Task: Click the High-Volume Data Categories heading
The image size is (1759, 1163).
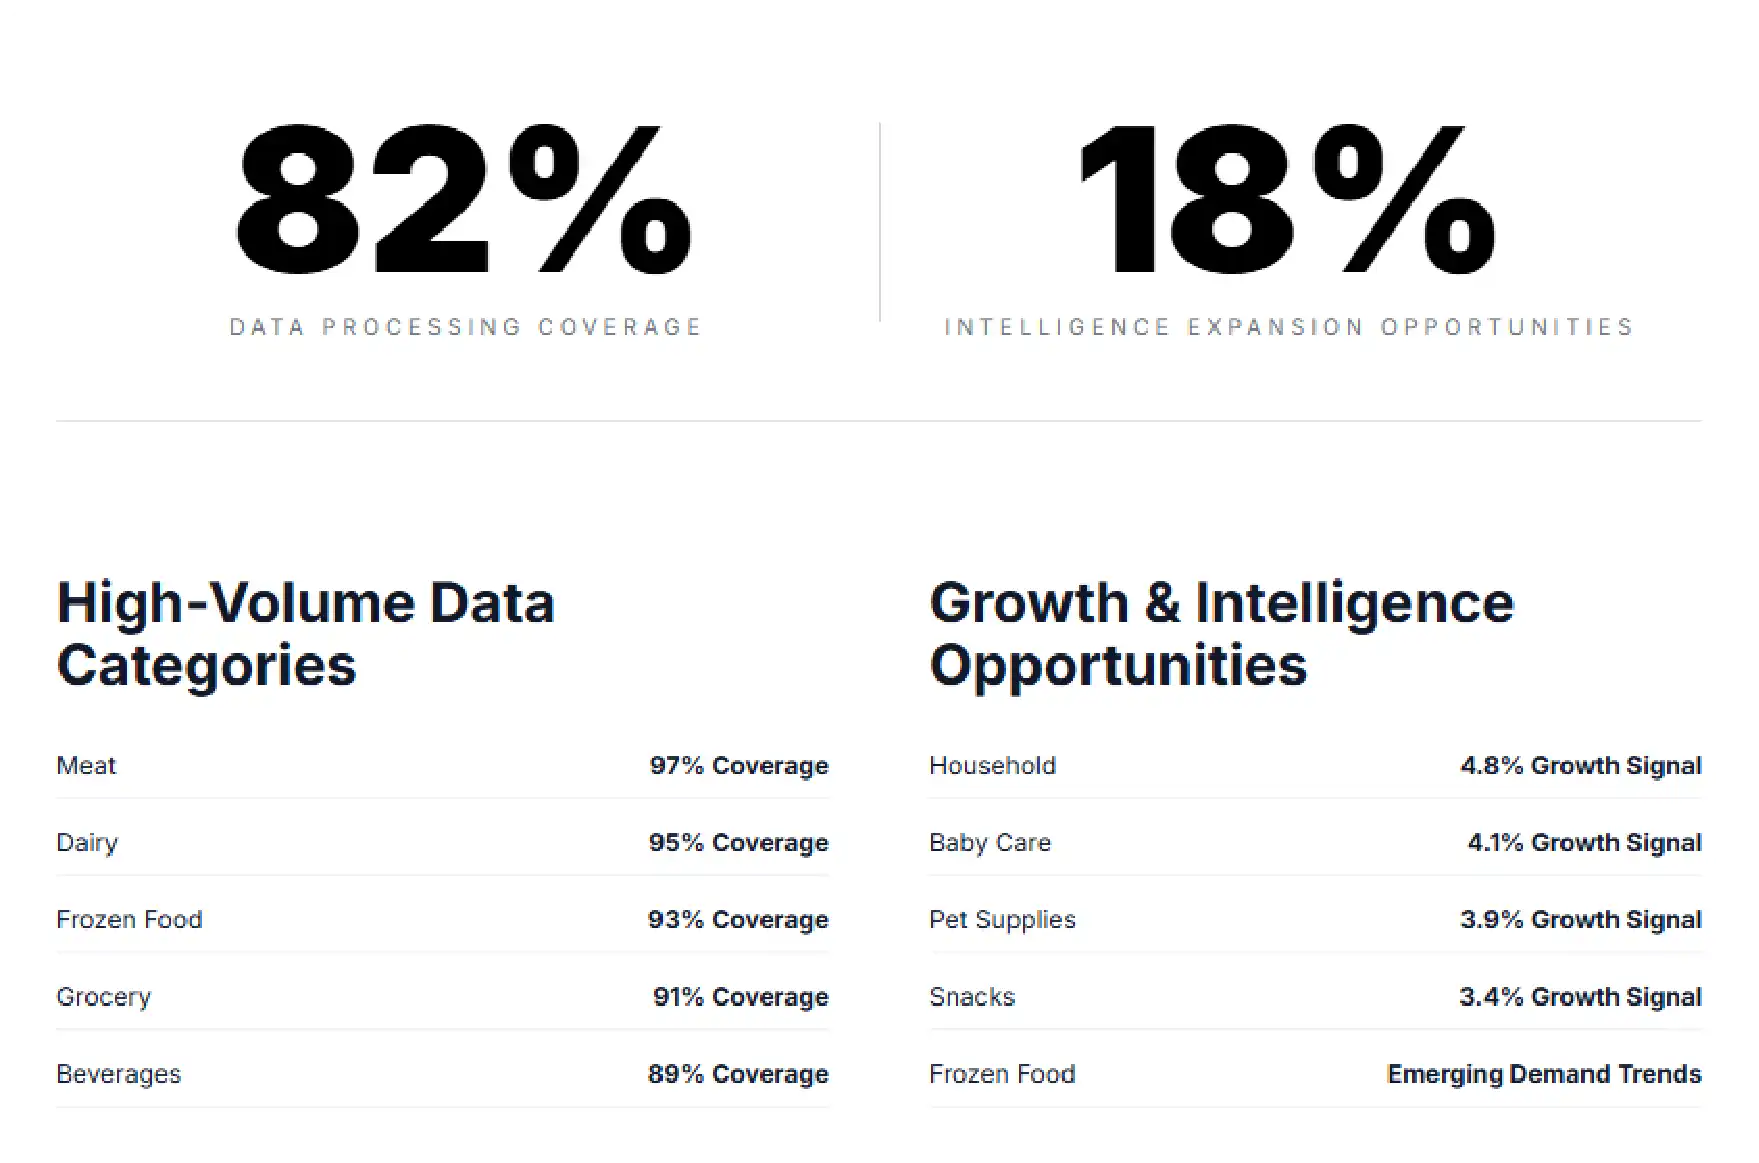Action: (x=306, y=634)
